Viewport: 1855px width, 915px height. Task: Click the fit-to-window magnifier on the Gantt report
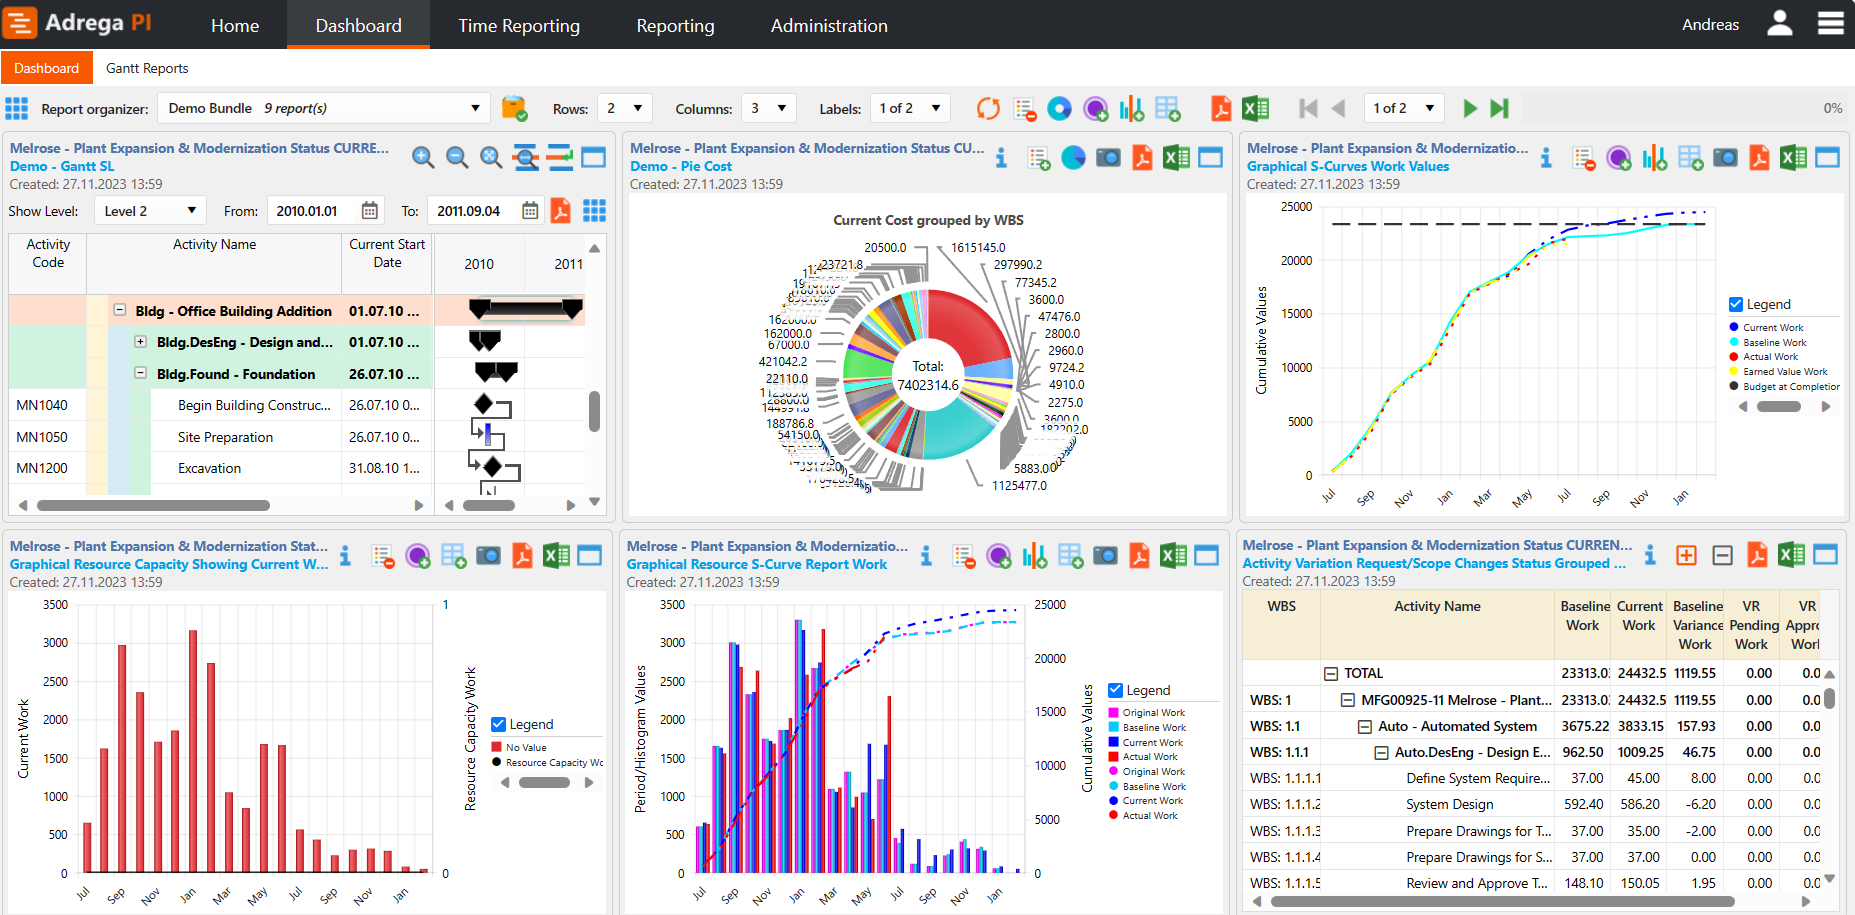pos(491,157)
